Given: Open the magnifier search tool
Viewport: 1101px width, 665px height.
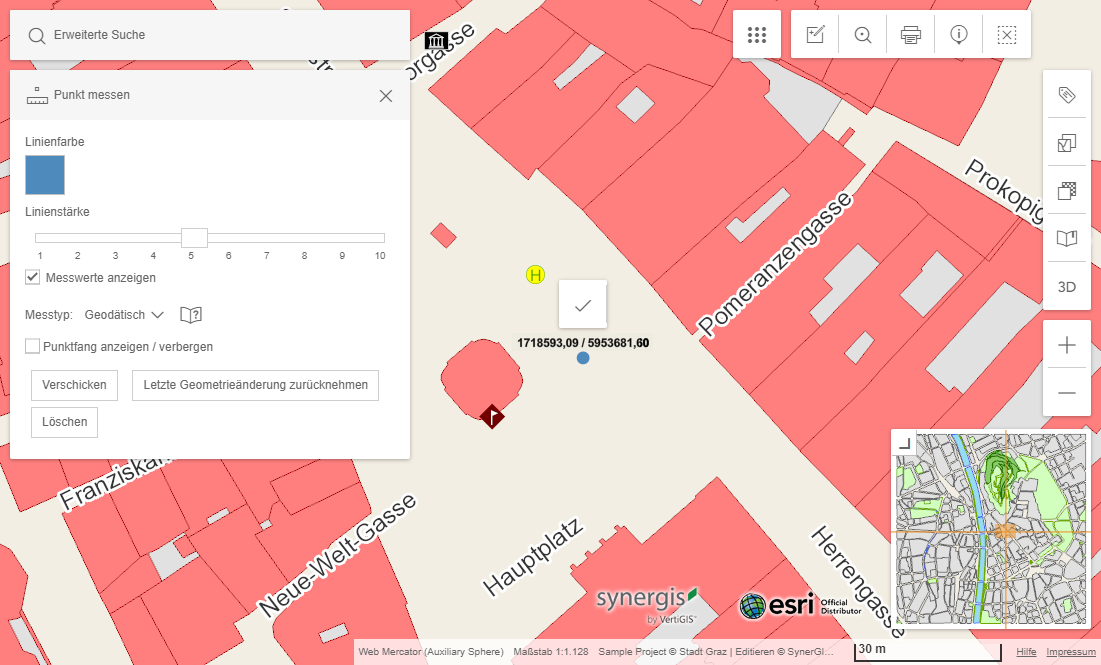Looking at the screenshot, I should coord(862,33).
